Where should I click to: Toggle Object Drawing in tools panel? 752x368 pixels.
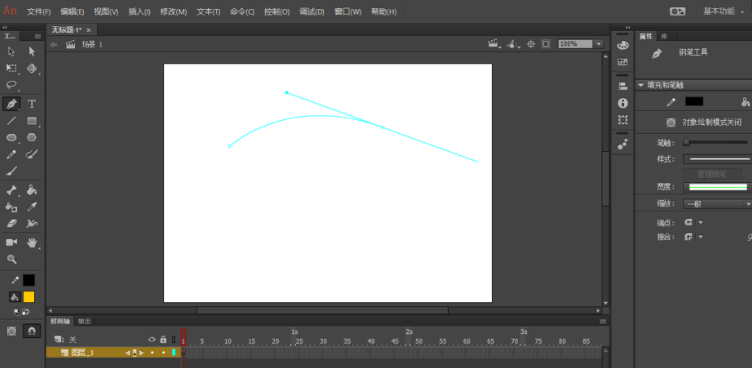(x=12, y=331)
